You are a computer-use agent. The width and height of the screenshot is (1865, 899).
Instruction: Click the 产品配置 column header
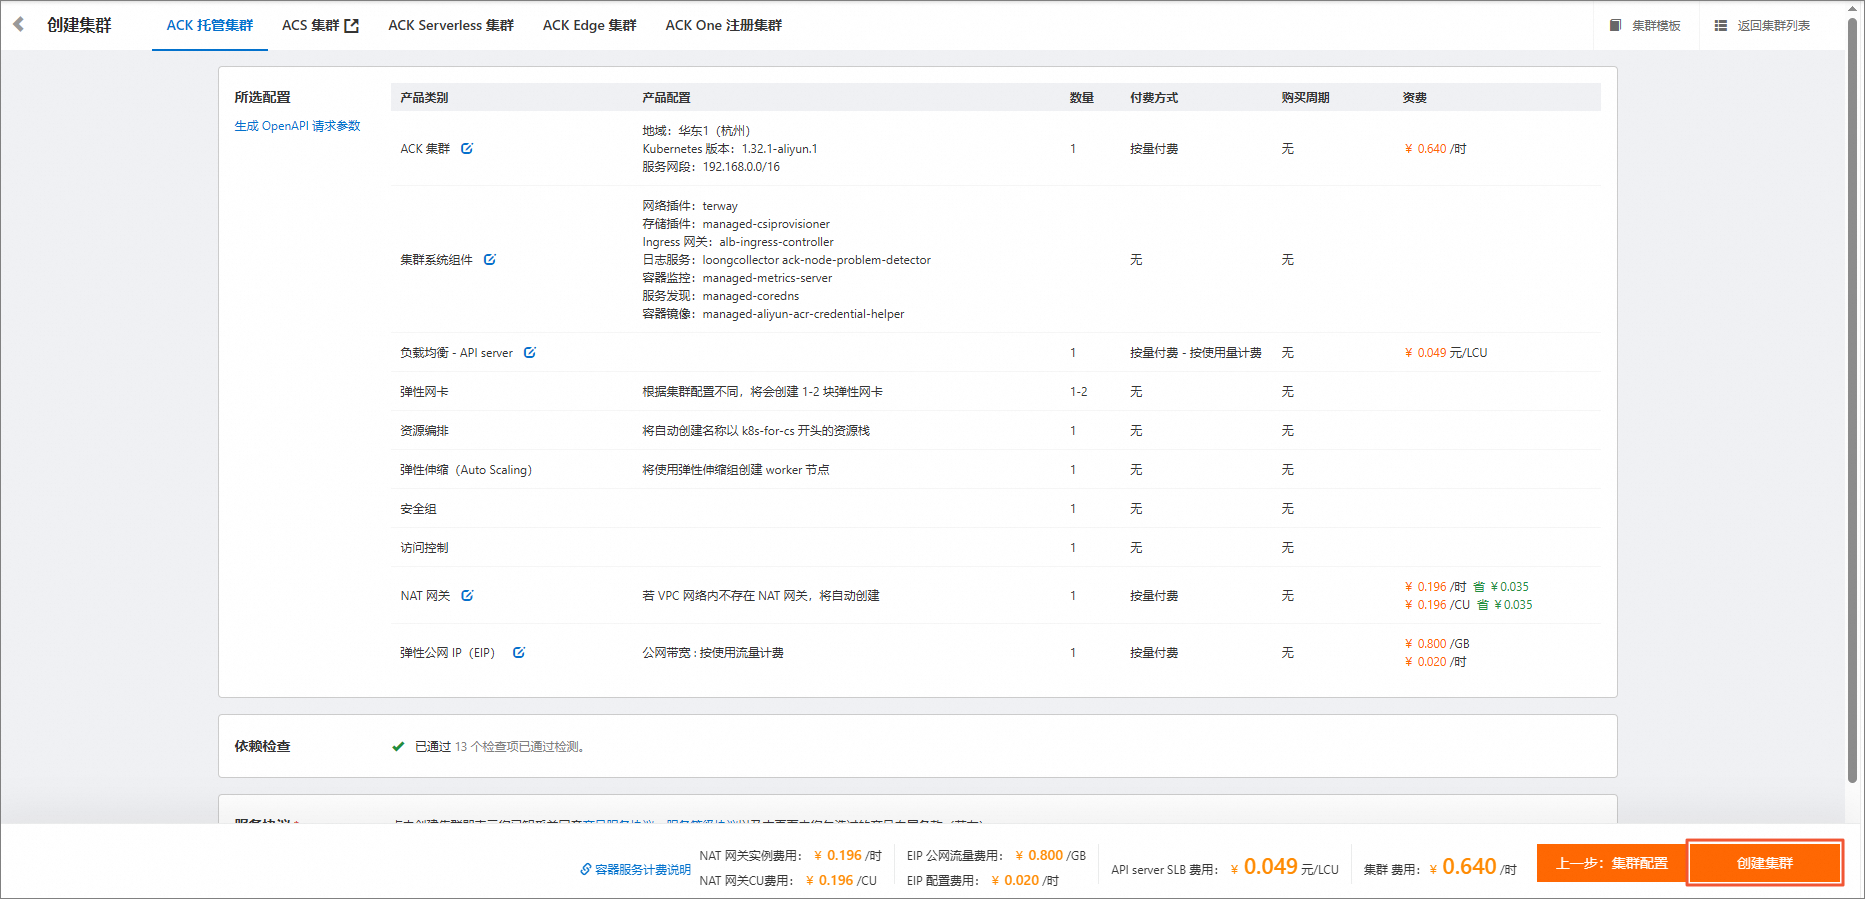click(x=666, y=98)
